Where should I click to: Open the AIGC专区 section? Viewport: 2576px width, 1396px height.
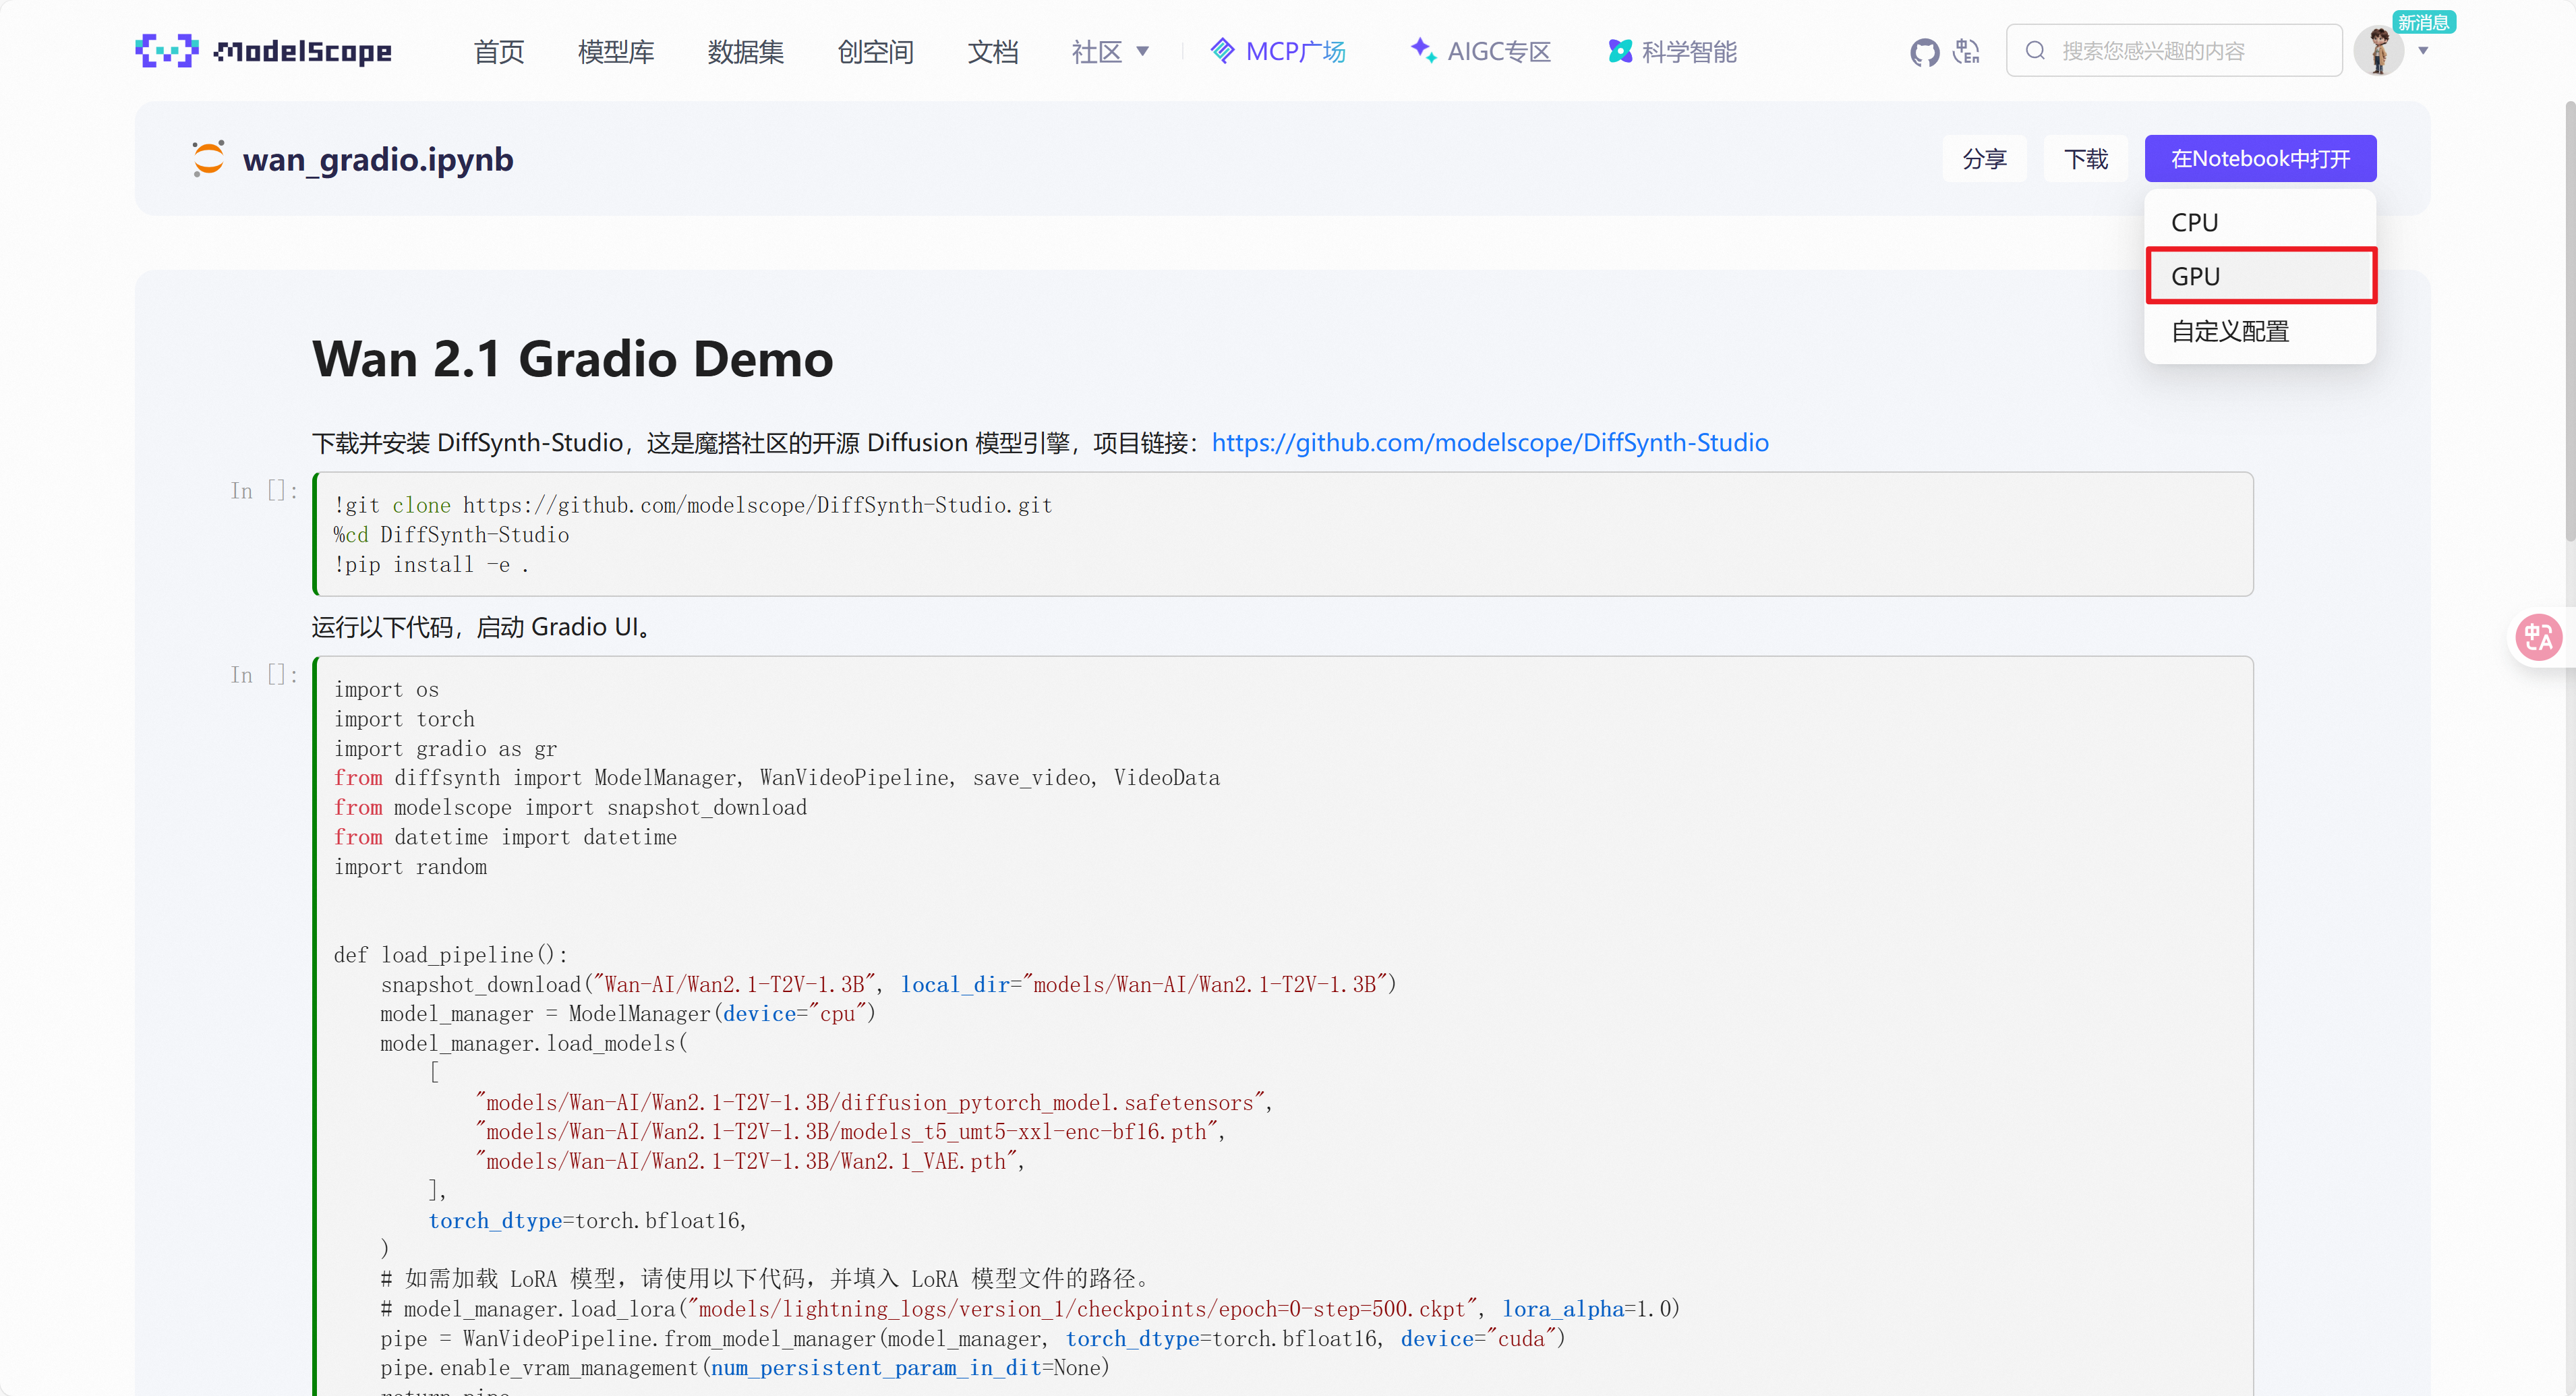1481,51
